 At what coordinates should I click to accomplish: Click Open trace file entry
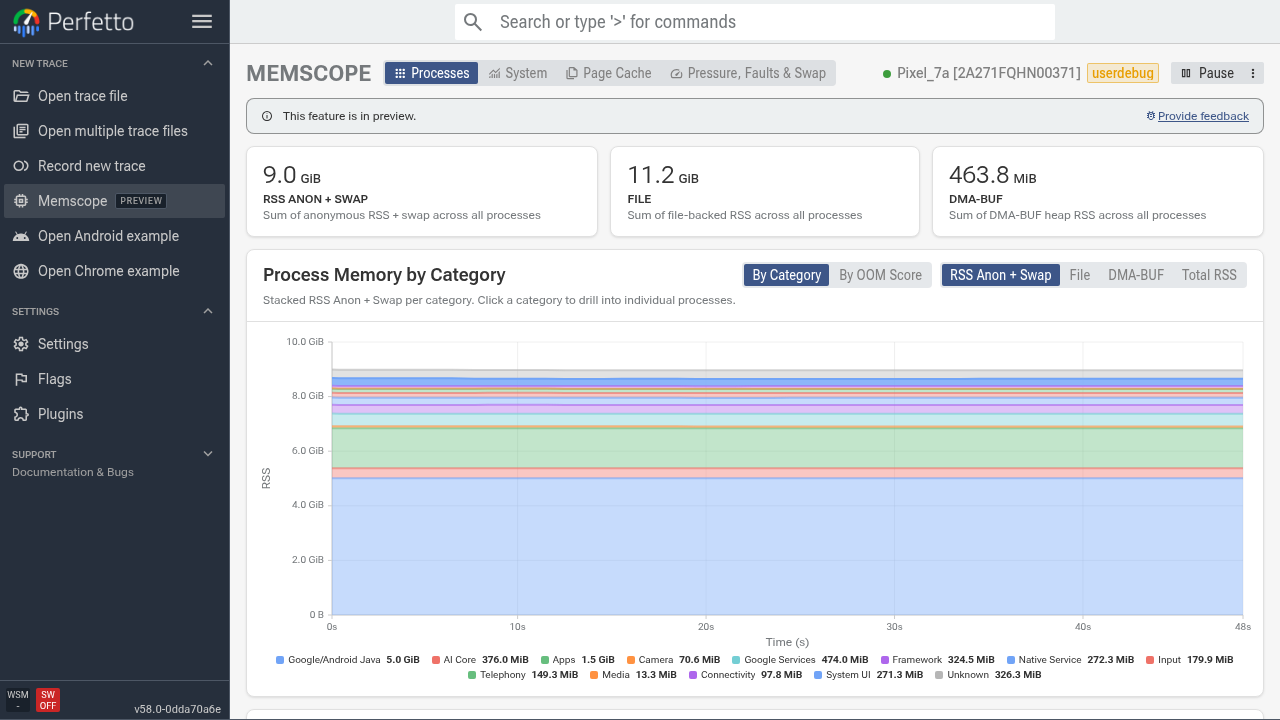[x=115, y=96]
